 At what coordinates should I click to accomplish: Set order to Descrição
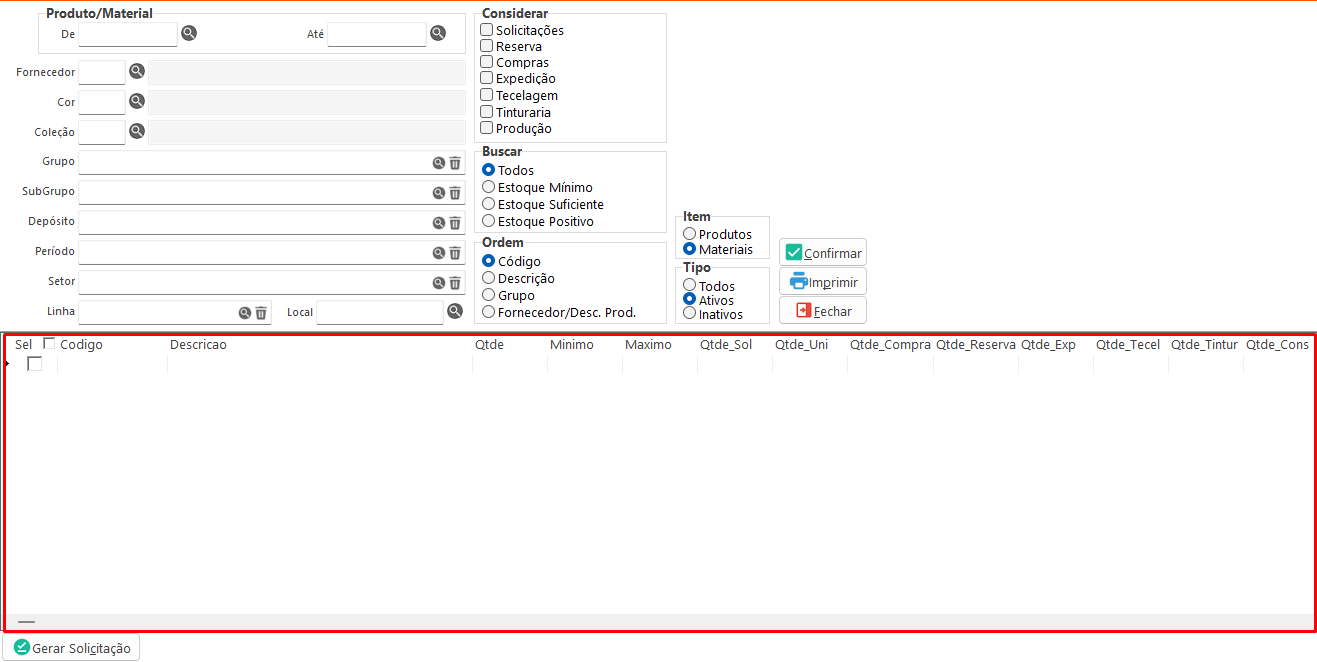(x=489, y=278)
